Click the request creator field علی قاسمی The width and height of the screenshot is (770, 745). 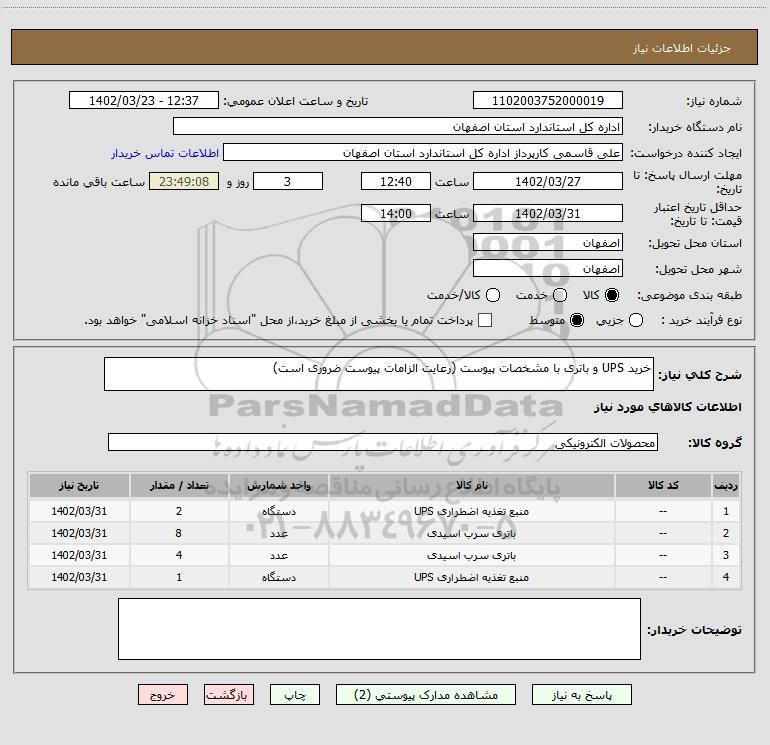click(x=423, y=153)
